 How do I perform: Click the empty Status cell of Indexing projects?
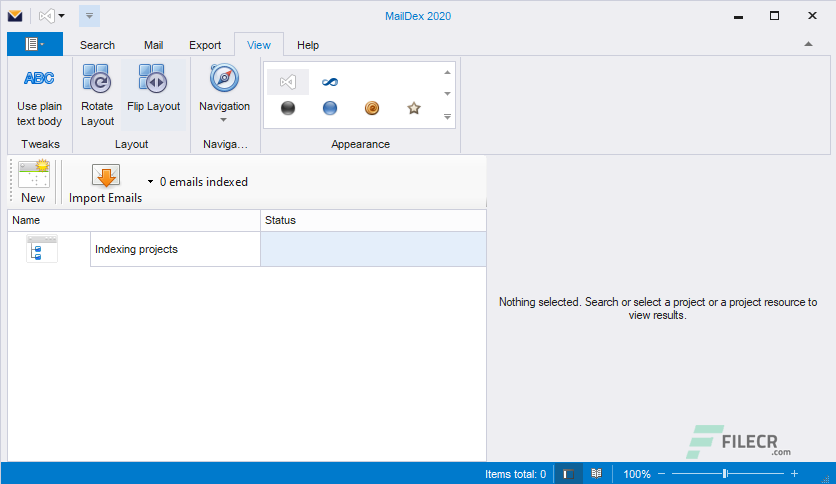click(373, 249)
